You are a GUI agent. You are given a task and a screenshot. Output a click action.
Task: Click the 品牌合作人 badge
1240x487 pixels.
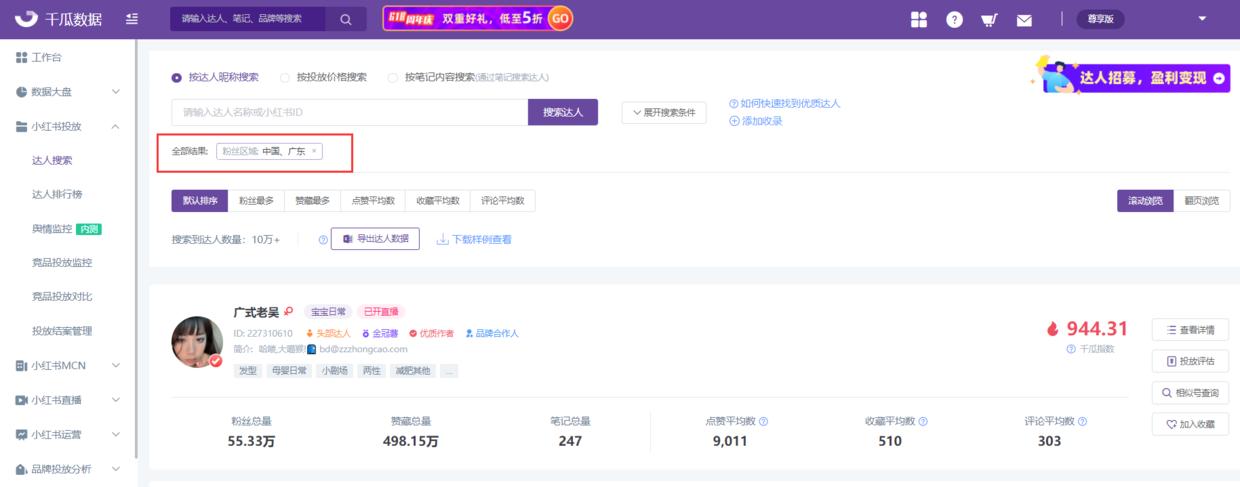pos(491,333)
